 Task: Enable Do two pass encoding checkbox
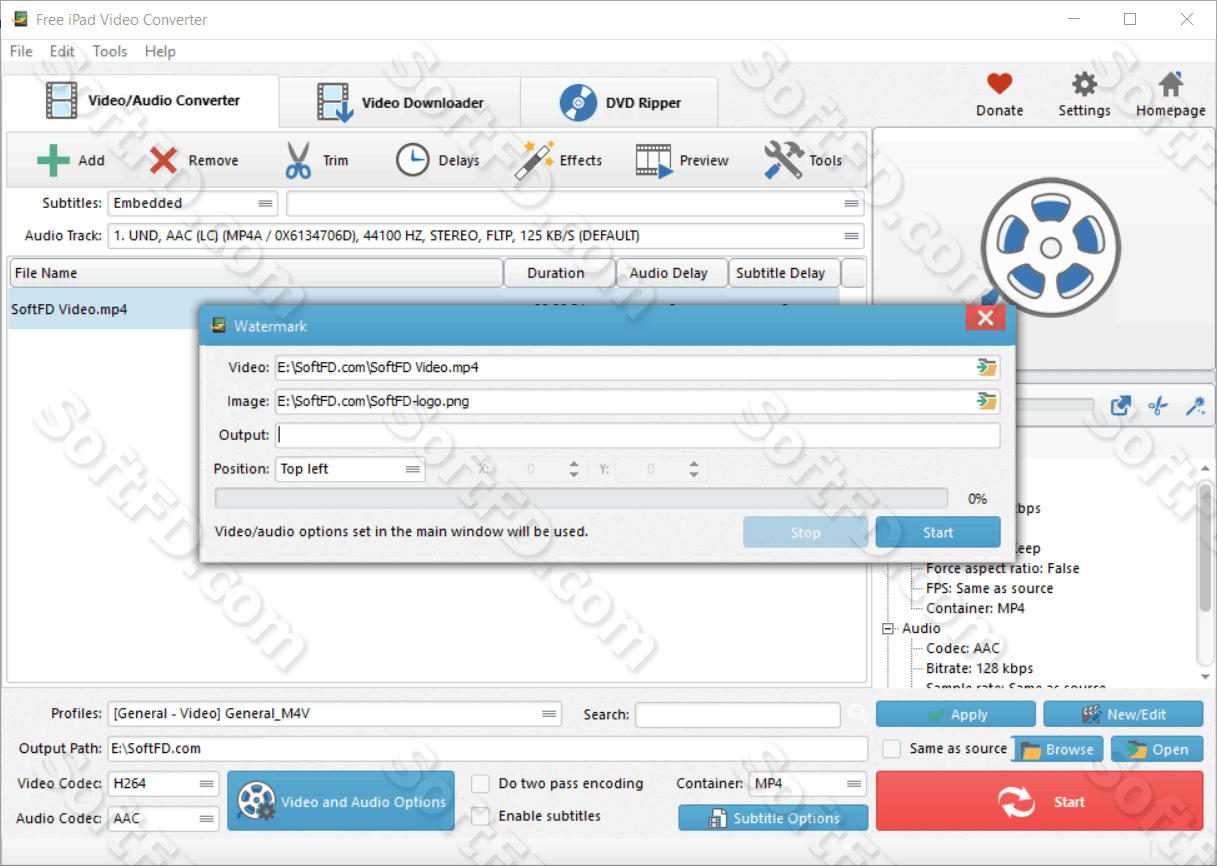[481, 783]
